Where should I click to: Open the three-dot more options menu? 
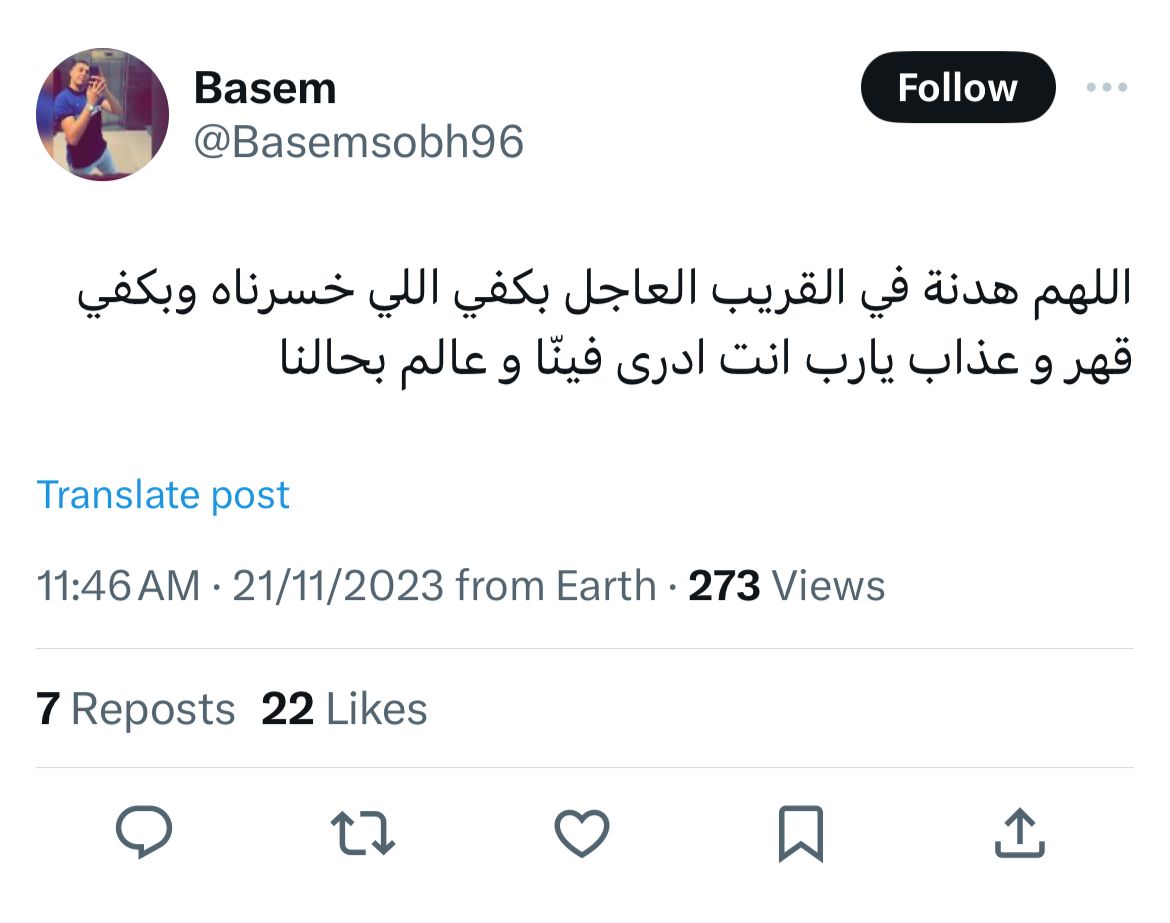(x=1107, y=88)
